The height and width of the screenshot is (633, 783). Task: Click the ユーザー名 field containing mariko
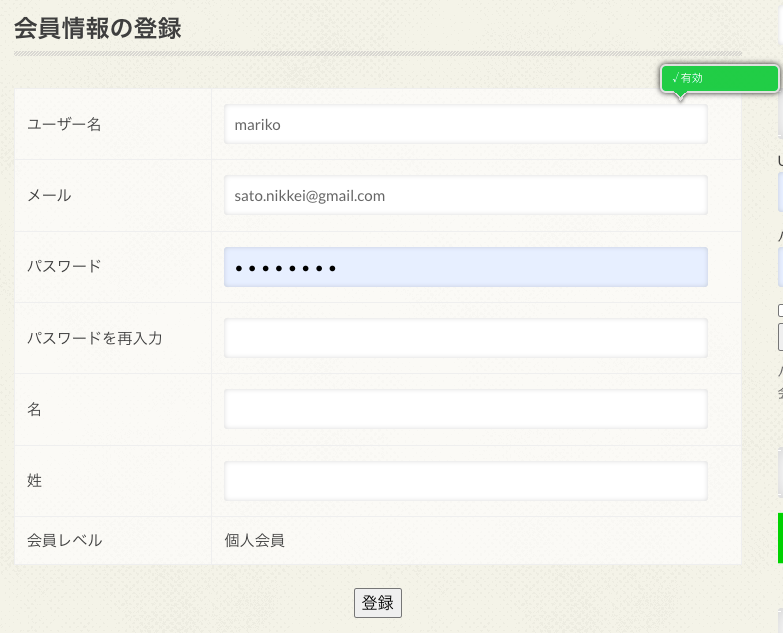(465, 125)
